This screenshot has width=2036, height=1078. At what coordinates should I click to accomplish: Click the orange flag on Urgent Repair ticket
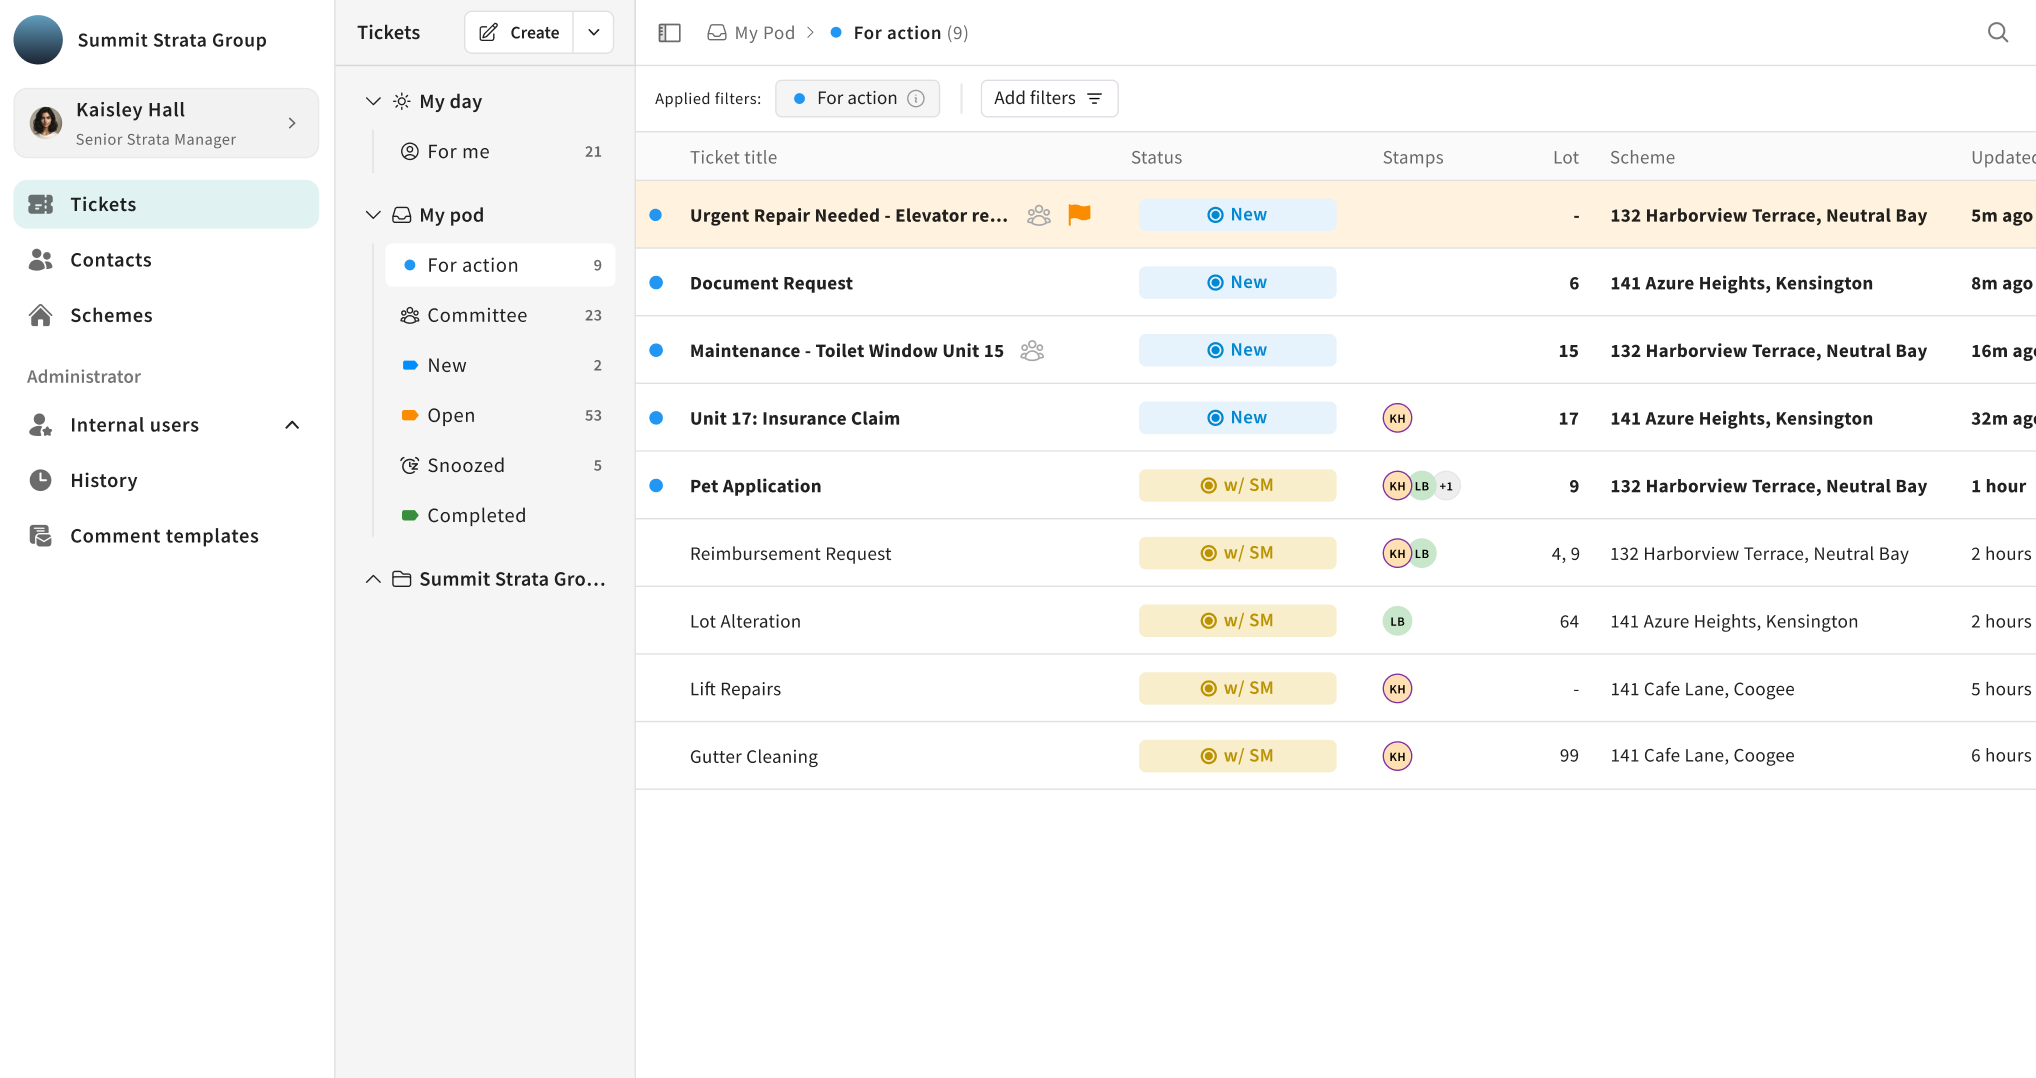(1079, 214)
